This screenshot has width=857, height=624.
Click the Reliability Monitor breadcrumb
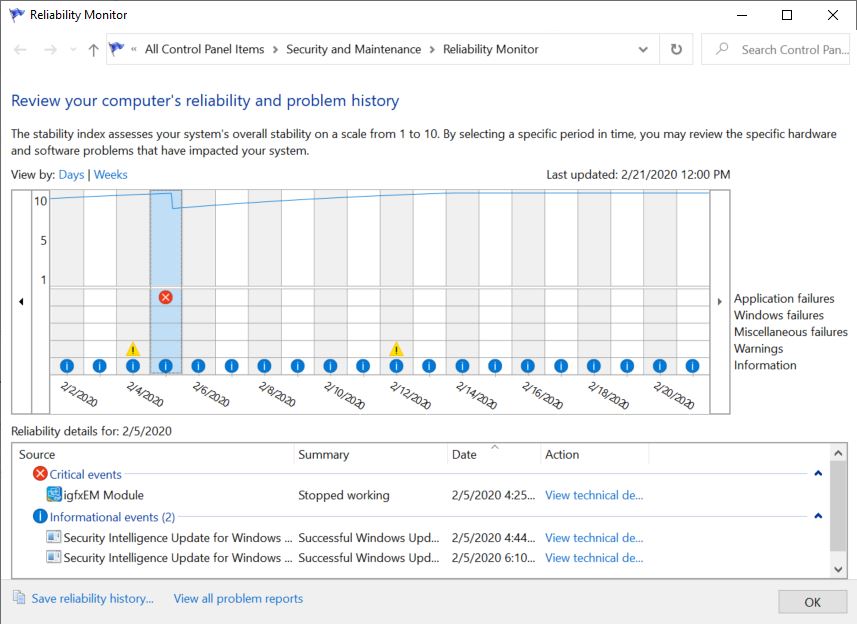tap(491, 49)
